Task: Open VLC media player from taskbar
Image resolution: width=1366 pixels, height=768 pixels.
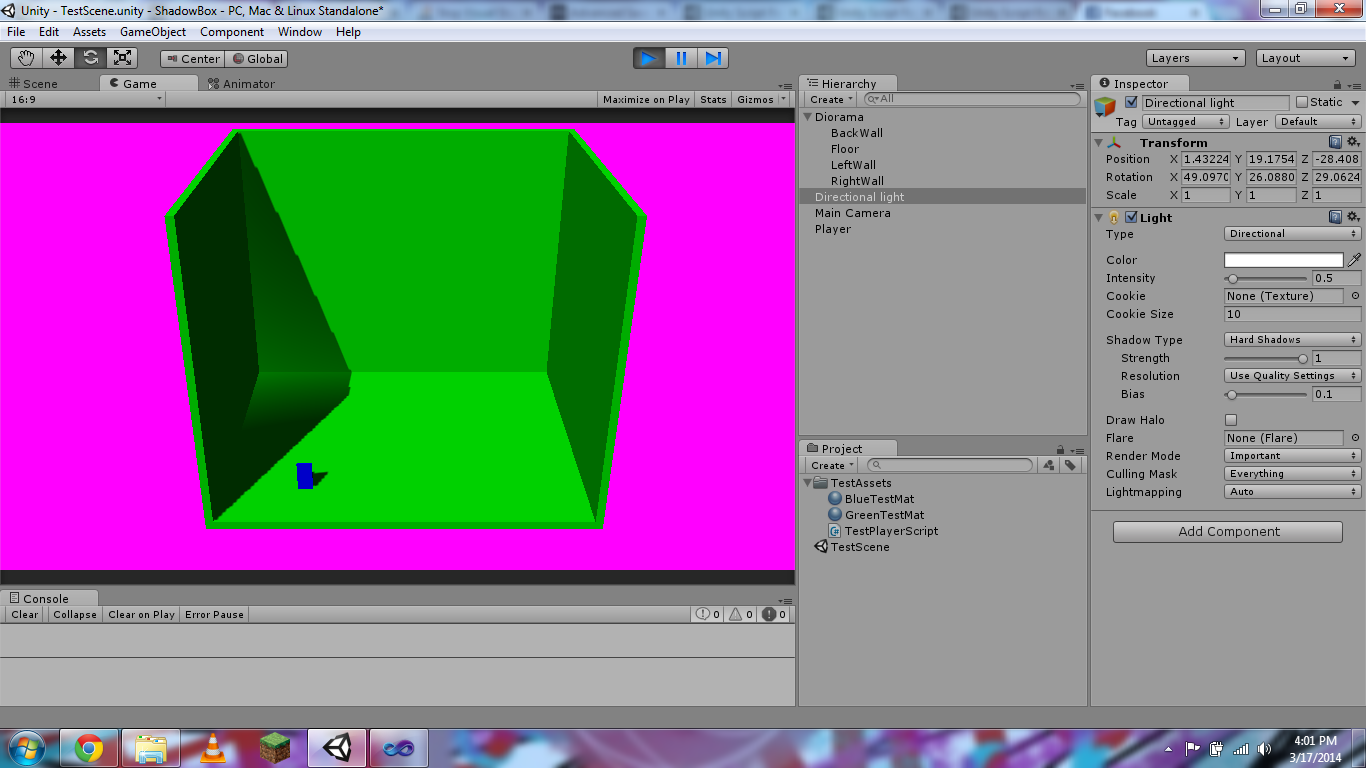Action: click(212, 748)
